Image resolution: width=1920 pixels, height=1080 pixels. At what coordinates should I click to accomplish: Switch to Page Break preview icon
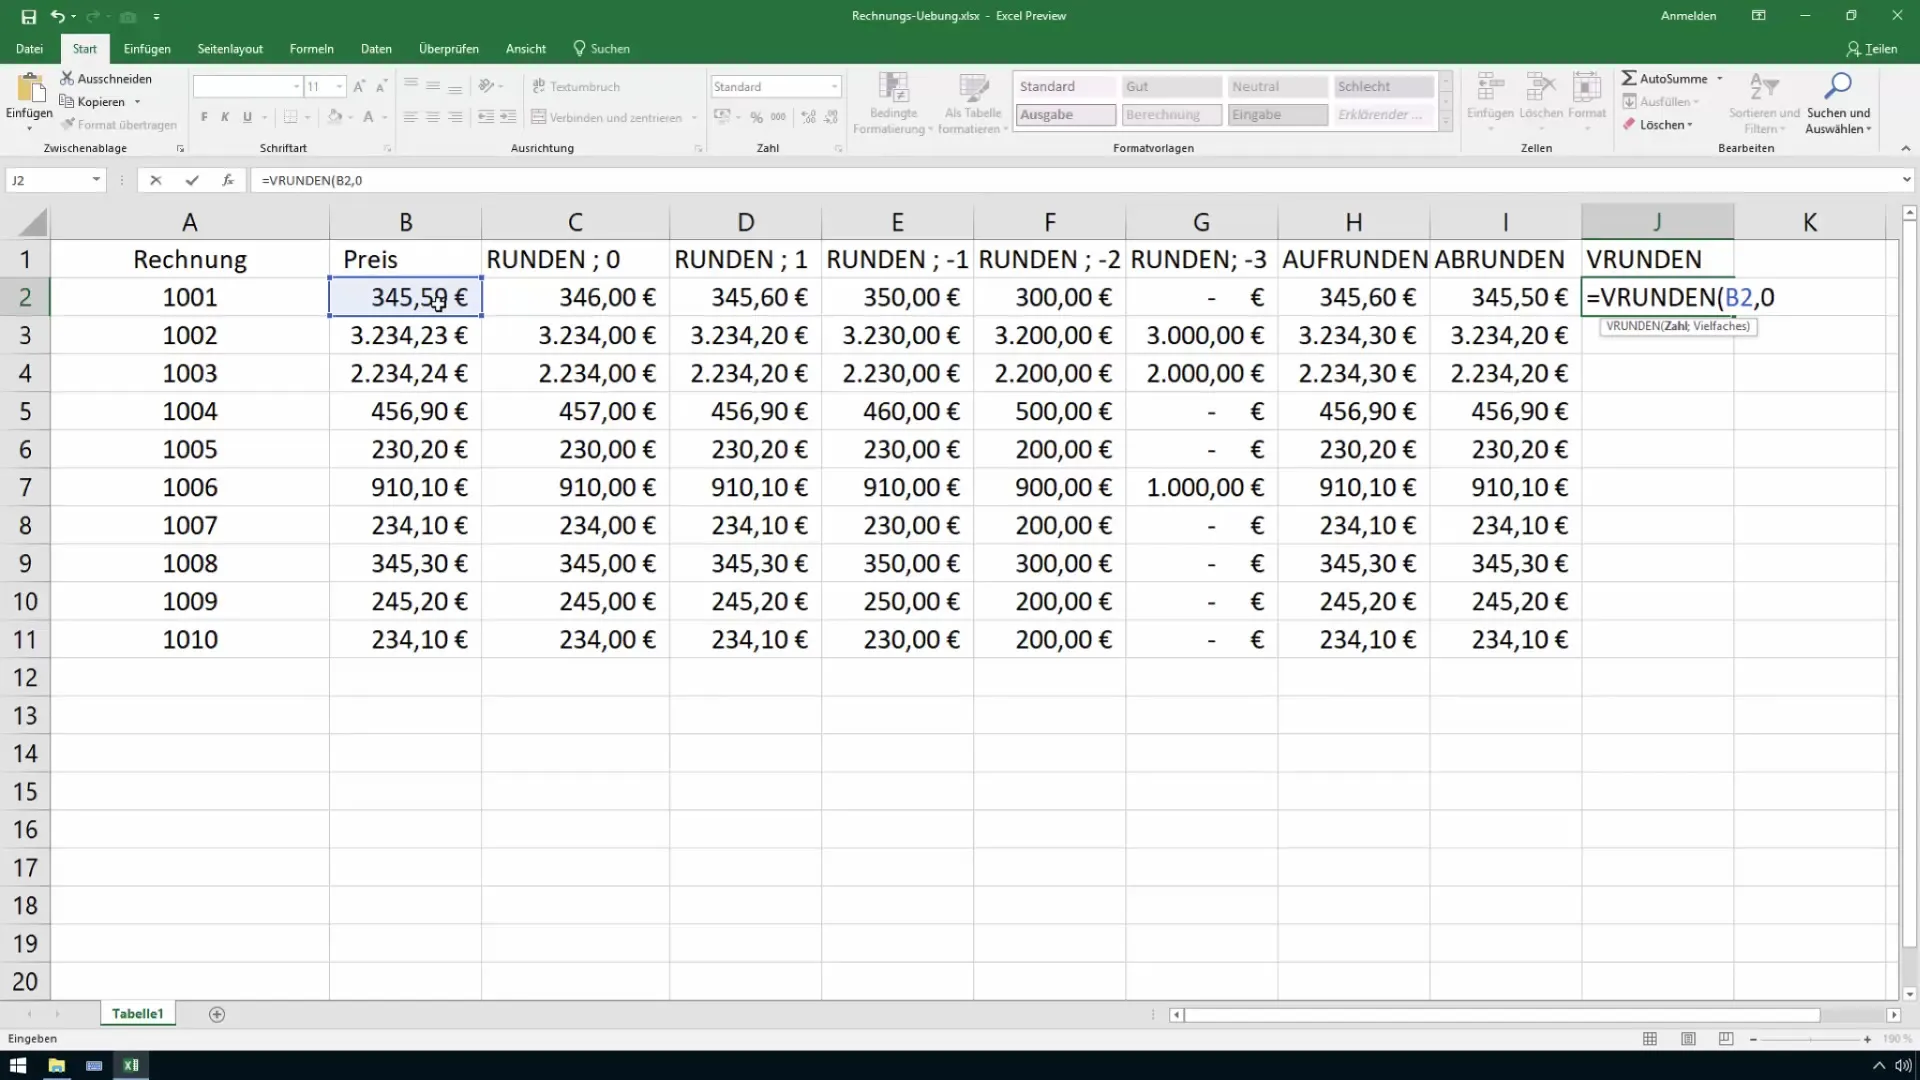pyautogui.click(x=1726, y=1039)
